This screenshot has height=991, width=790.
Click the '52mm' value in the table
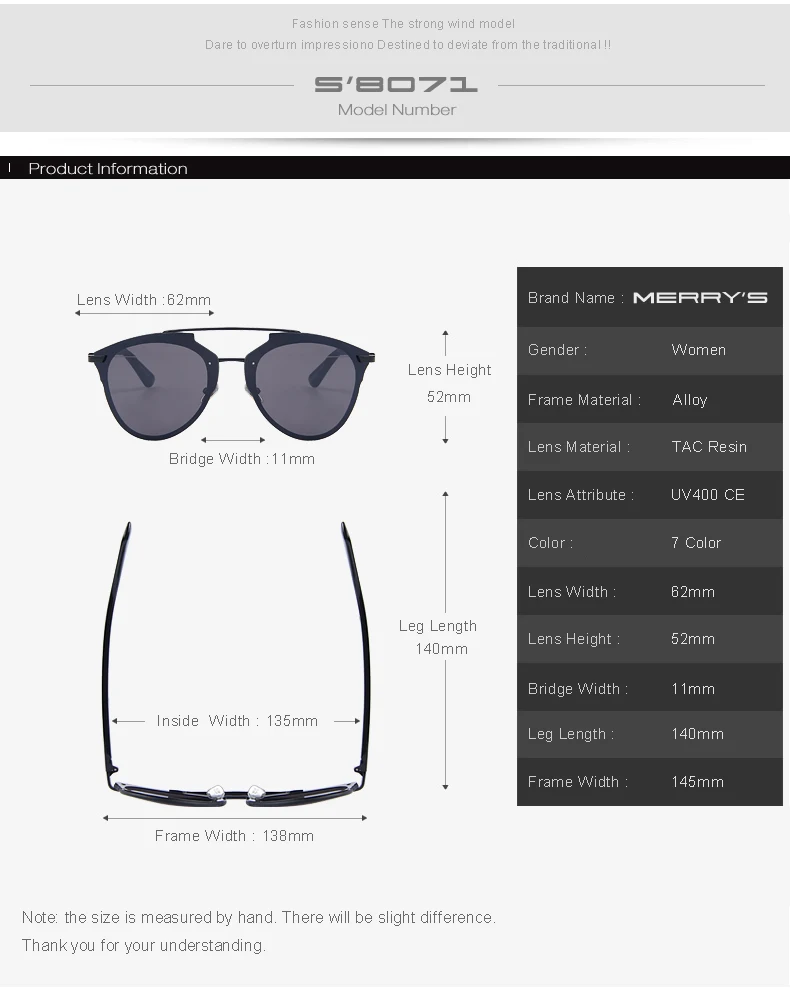[693, 639]
